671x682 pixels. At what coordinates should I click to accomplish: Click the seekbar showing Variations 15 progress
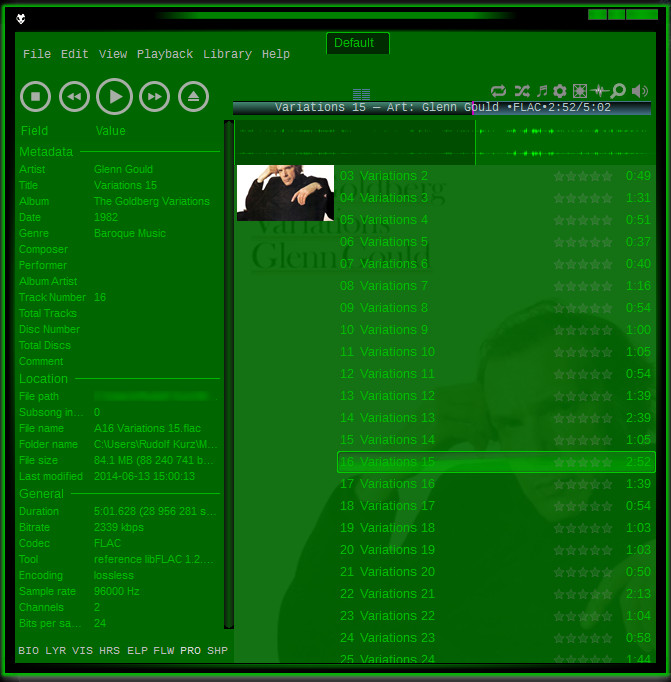(442, 107)
